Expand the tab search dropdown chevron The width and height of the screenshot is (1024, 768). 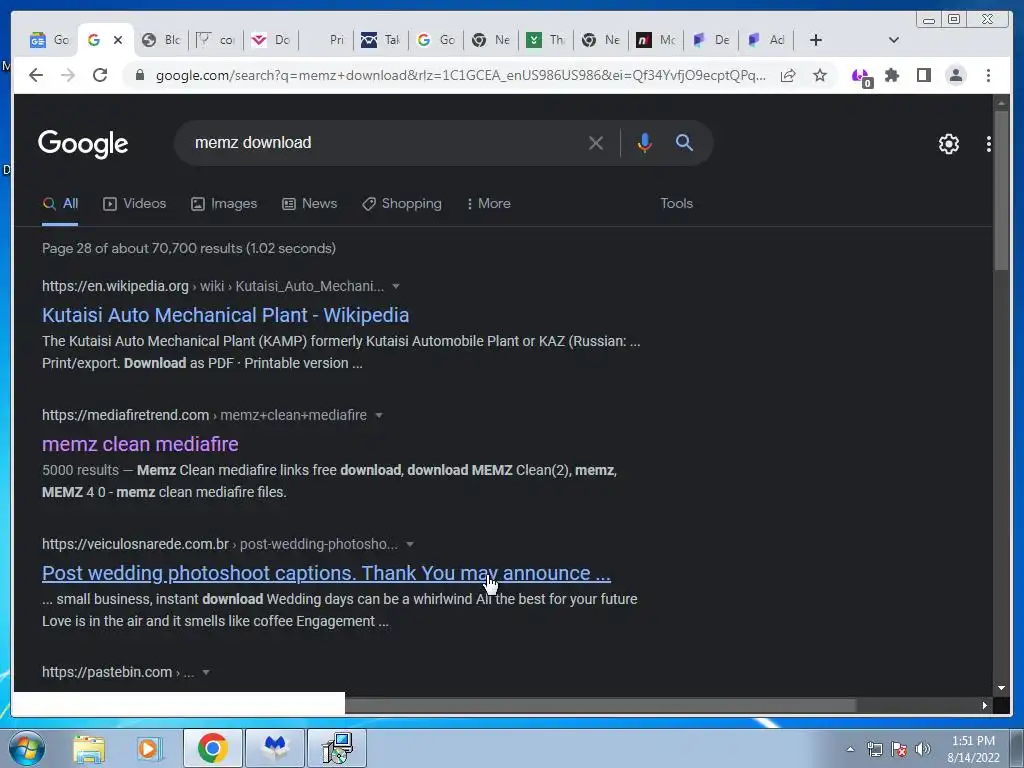[x=894, y=40]
